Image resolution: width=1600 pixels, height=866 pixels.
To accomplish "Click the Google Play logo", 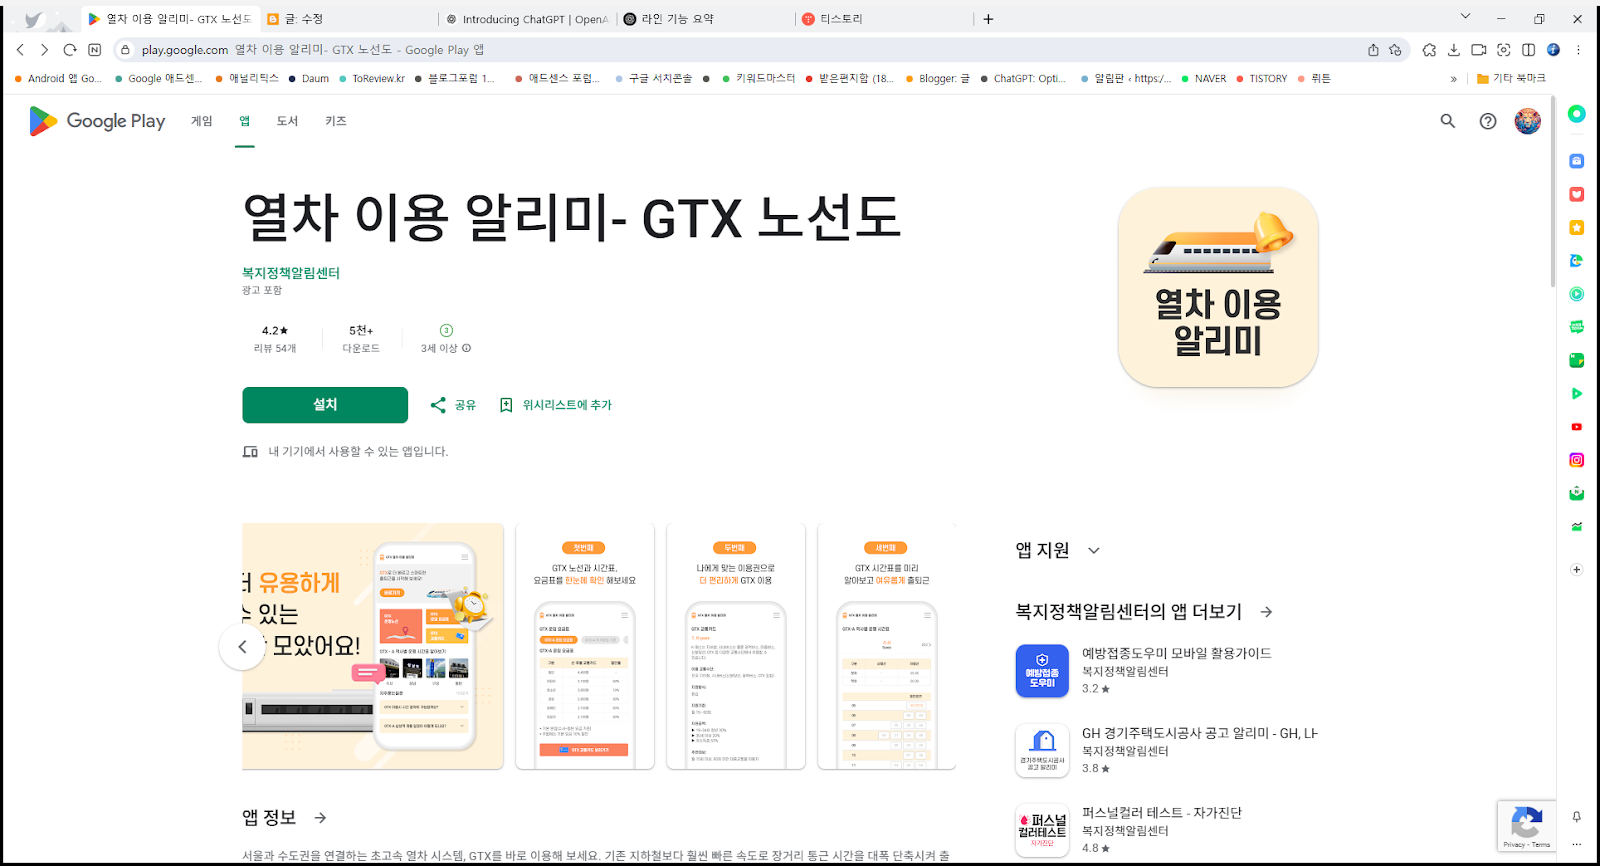I will 97,121.
